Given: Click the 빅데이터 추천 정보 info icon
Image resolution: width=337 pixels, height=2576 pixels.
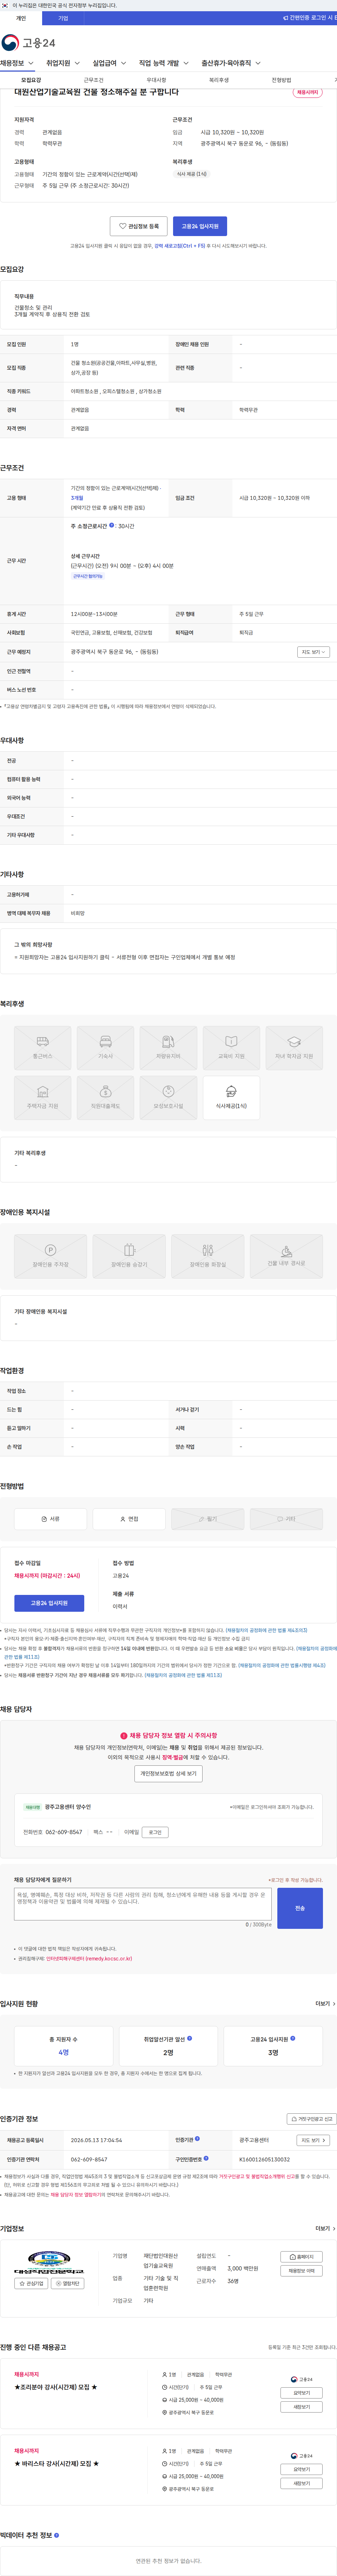Looking at the screenshot, I should tap(56, 2535).
